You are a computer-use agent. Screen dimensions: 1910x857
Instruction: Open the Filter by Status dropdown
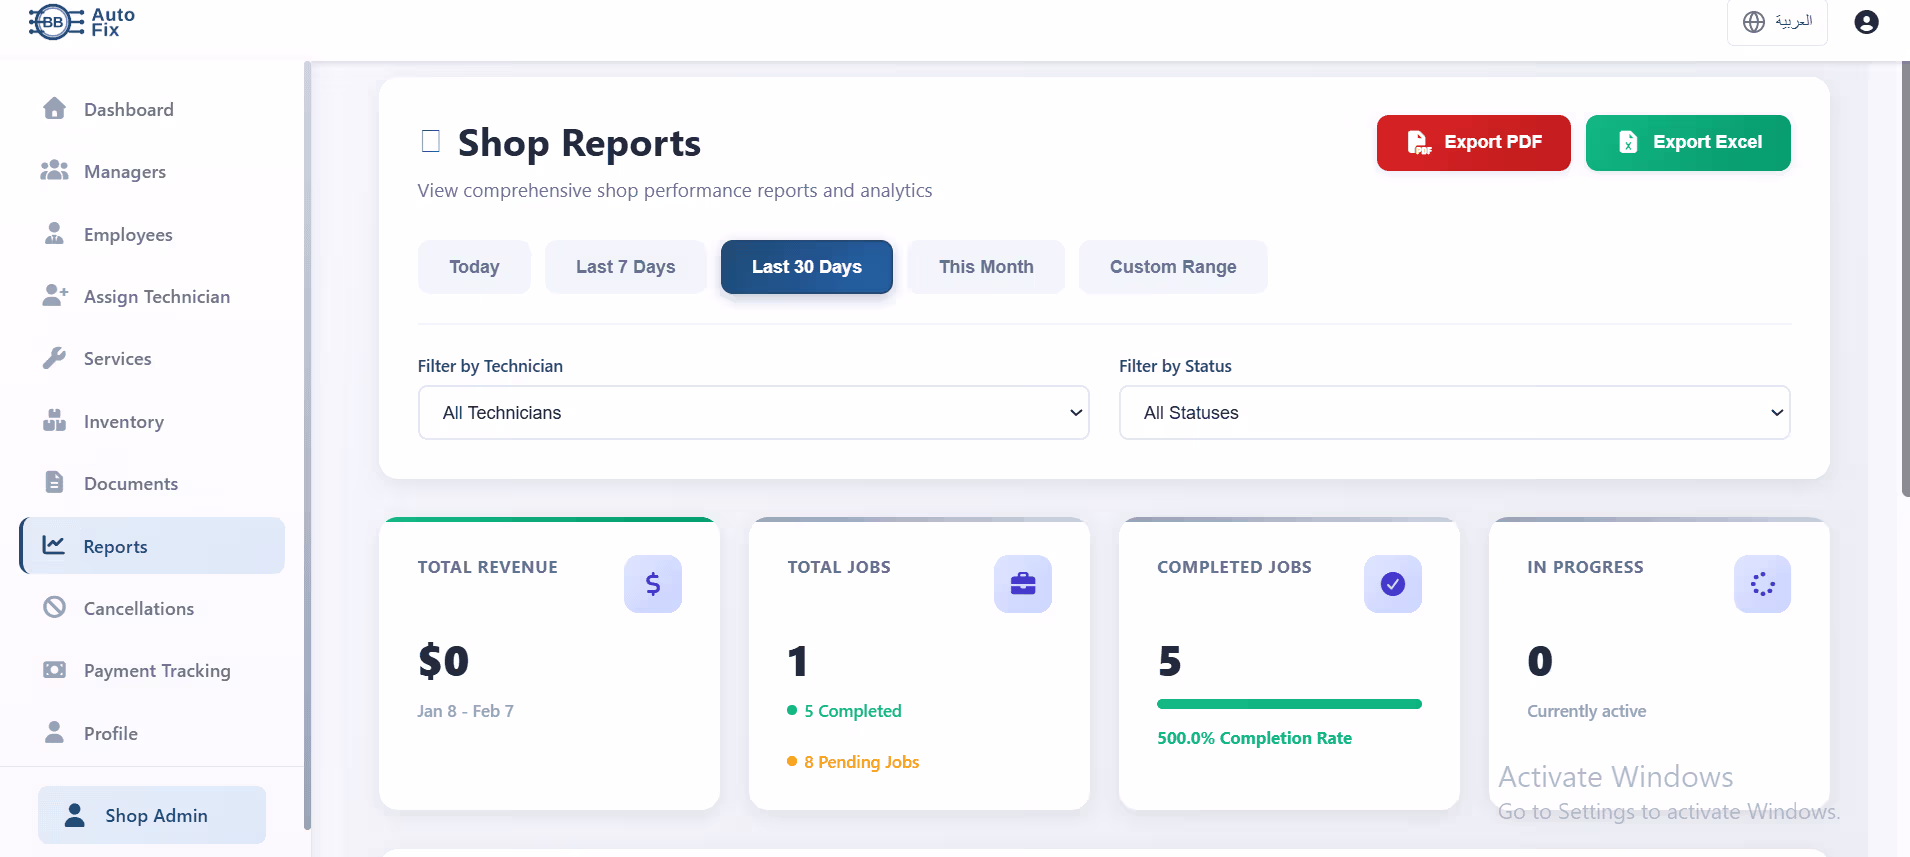[1454, 413]
